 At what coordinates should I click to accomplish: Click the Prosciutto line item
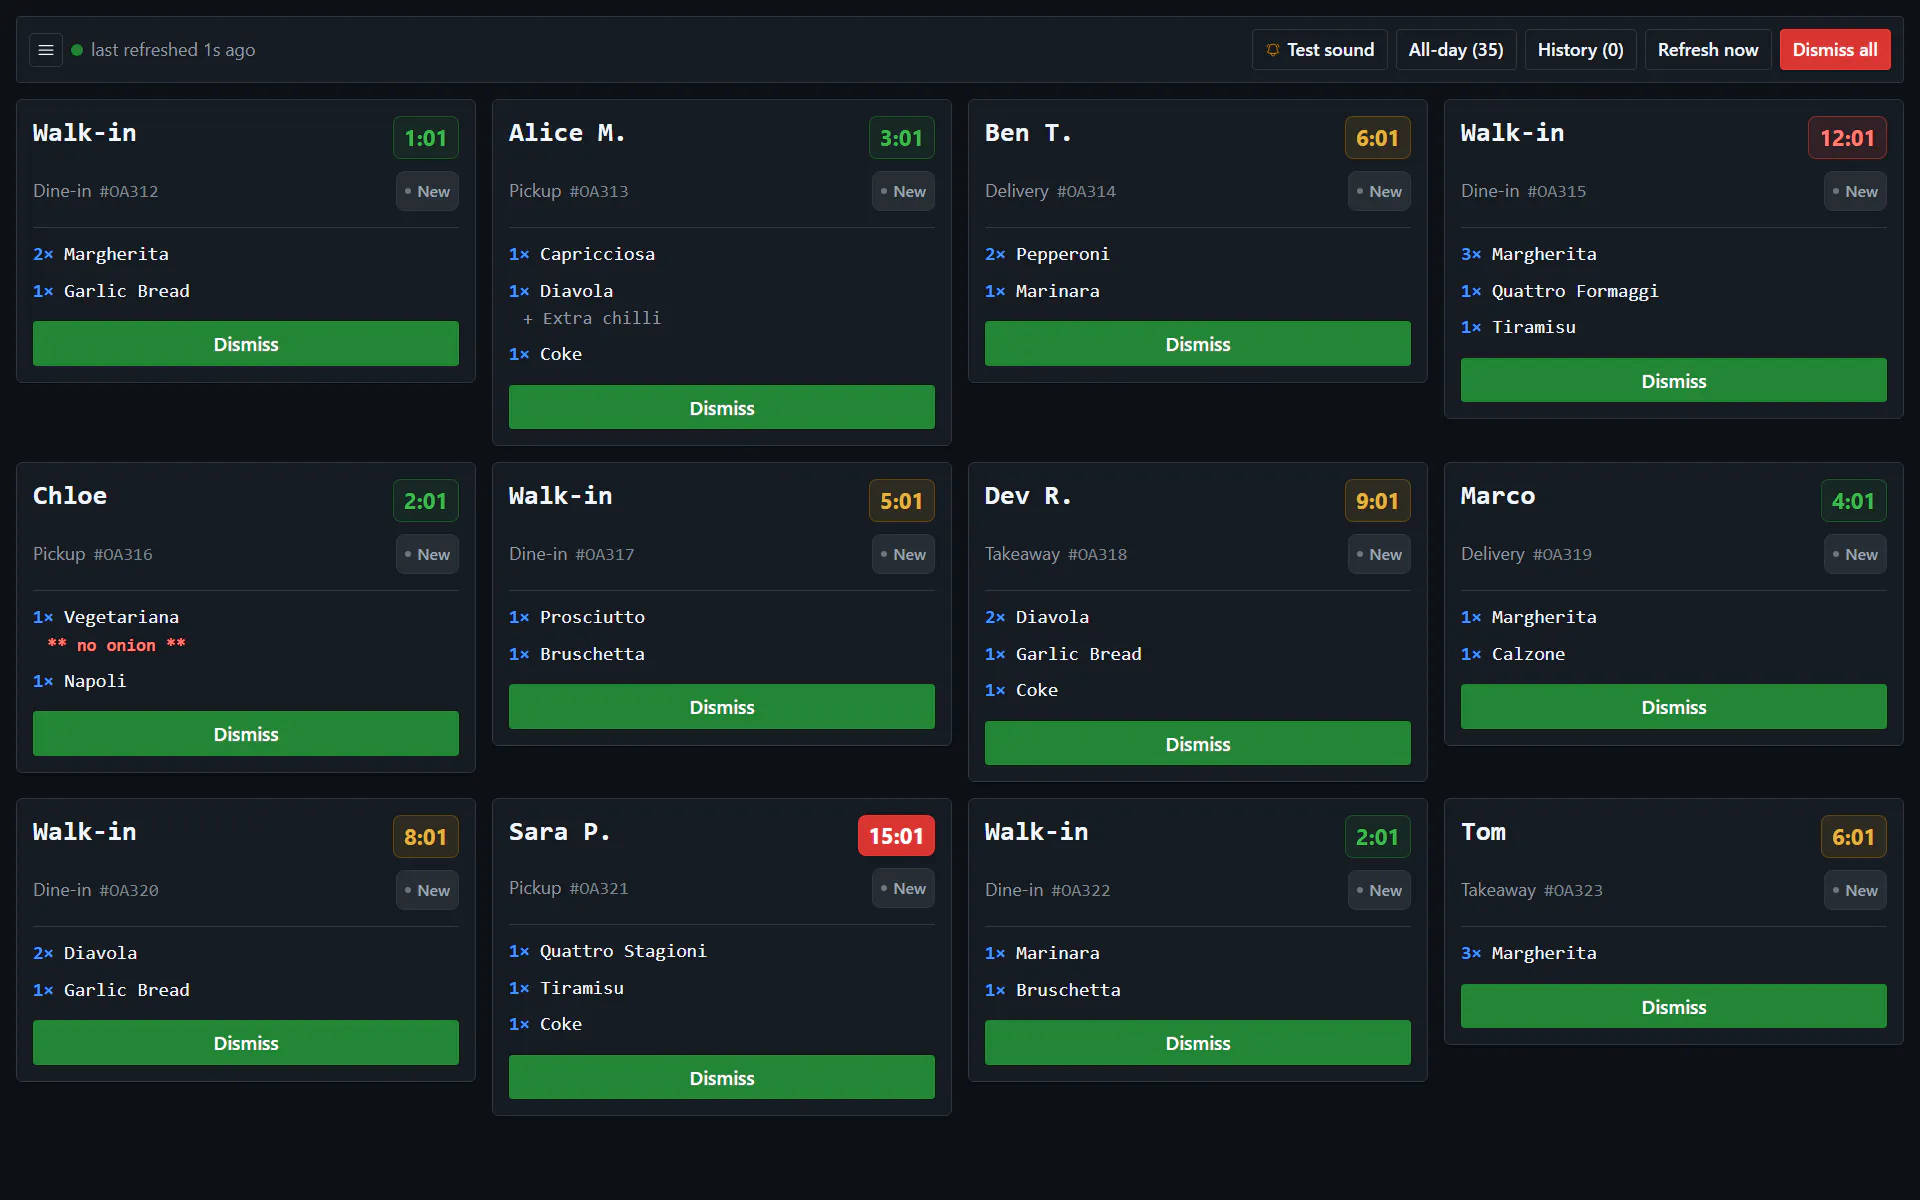pos(592,617)
